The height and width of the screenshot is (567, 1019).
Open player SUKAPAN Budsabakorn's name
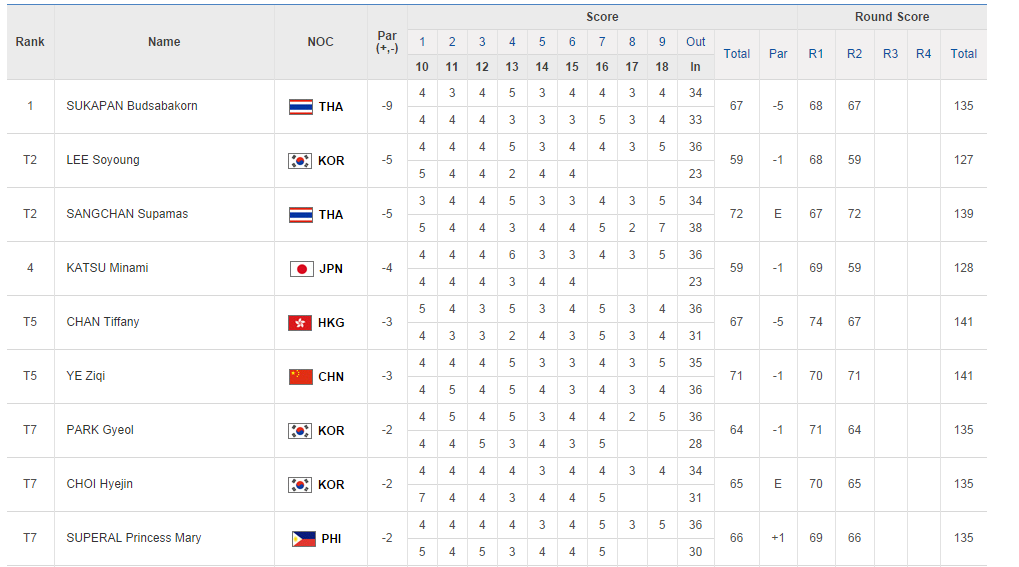[x=131, y=106]
